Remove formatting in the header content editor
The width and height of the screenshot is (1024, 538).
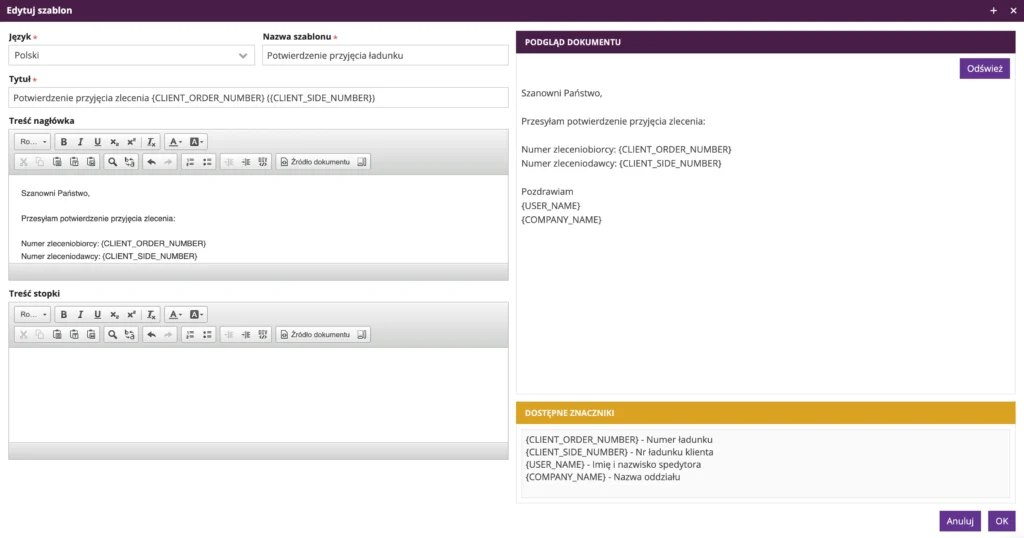pos(151,142)
